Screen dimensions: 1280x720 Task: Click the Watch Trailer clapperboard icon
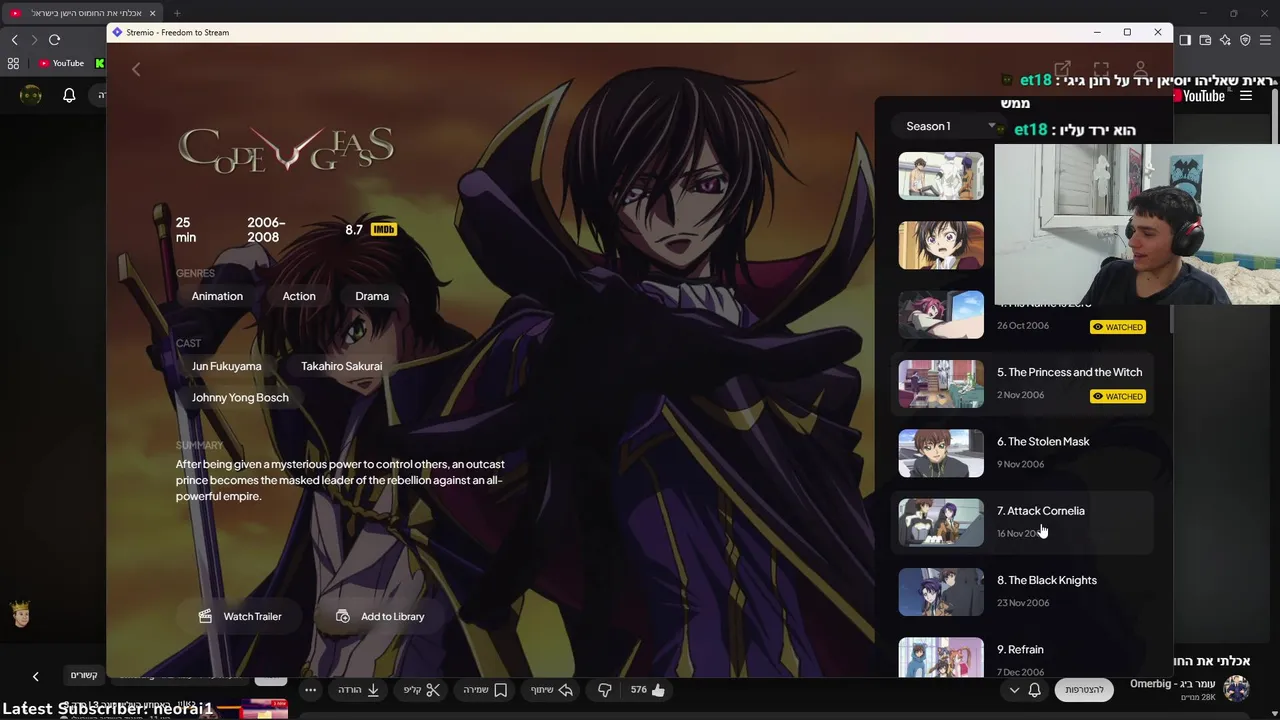(205, 617)
